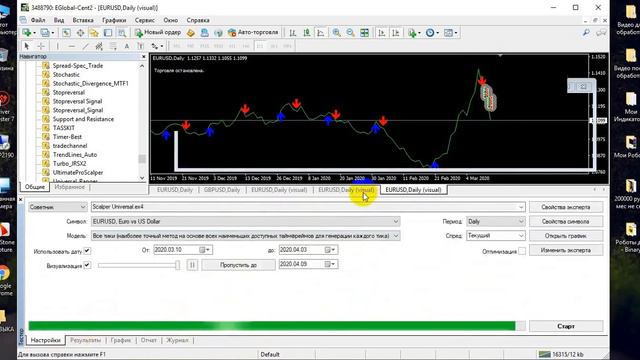This screenshot has width=640, height=360.
Task: Click the visualization speed slider
Action: click(x=139, y=265)
